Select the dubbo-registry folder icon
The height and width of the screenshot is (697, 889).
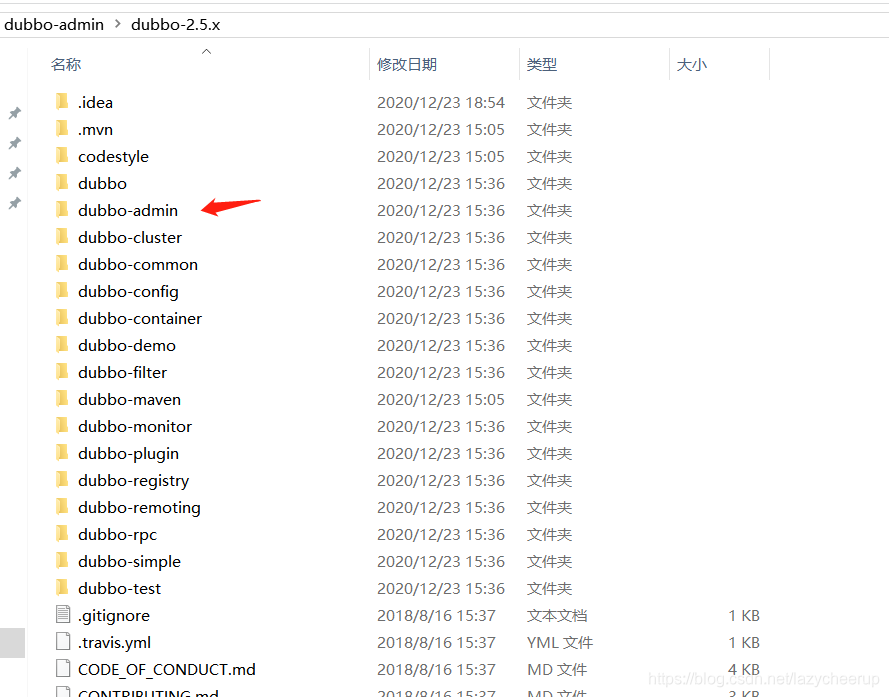(x=62, y=480)
